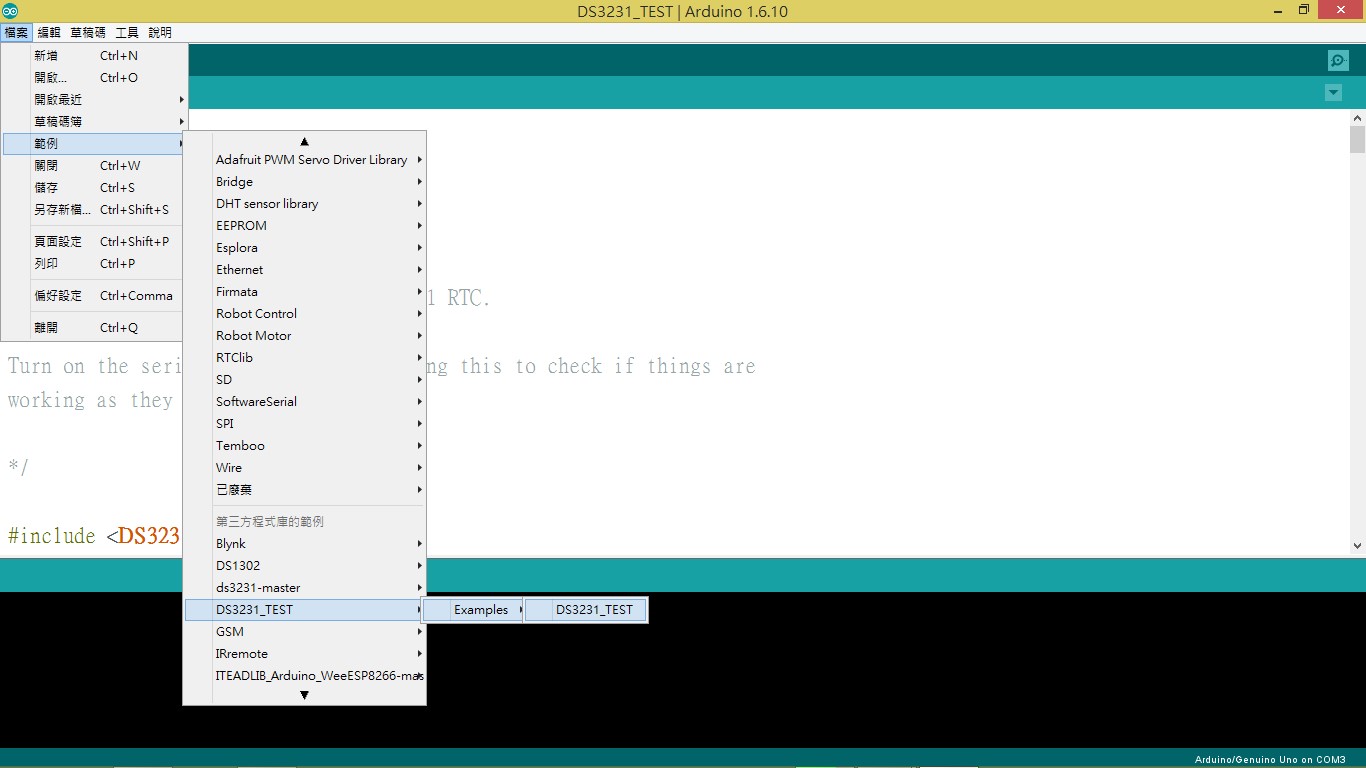Open the 草稿碼 menu
The height and width of the screenshot is (768, 1366).
pos(88,33)
